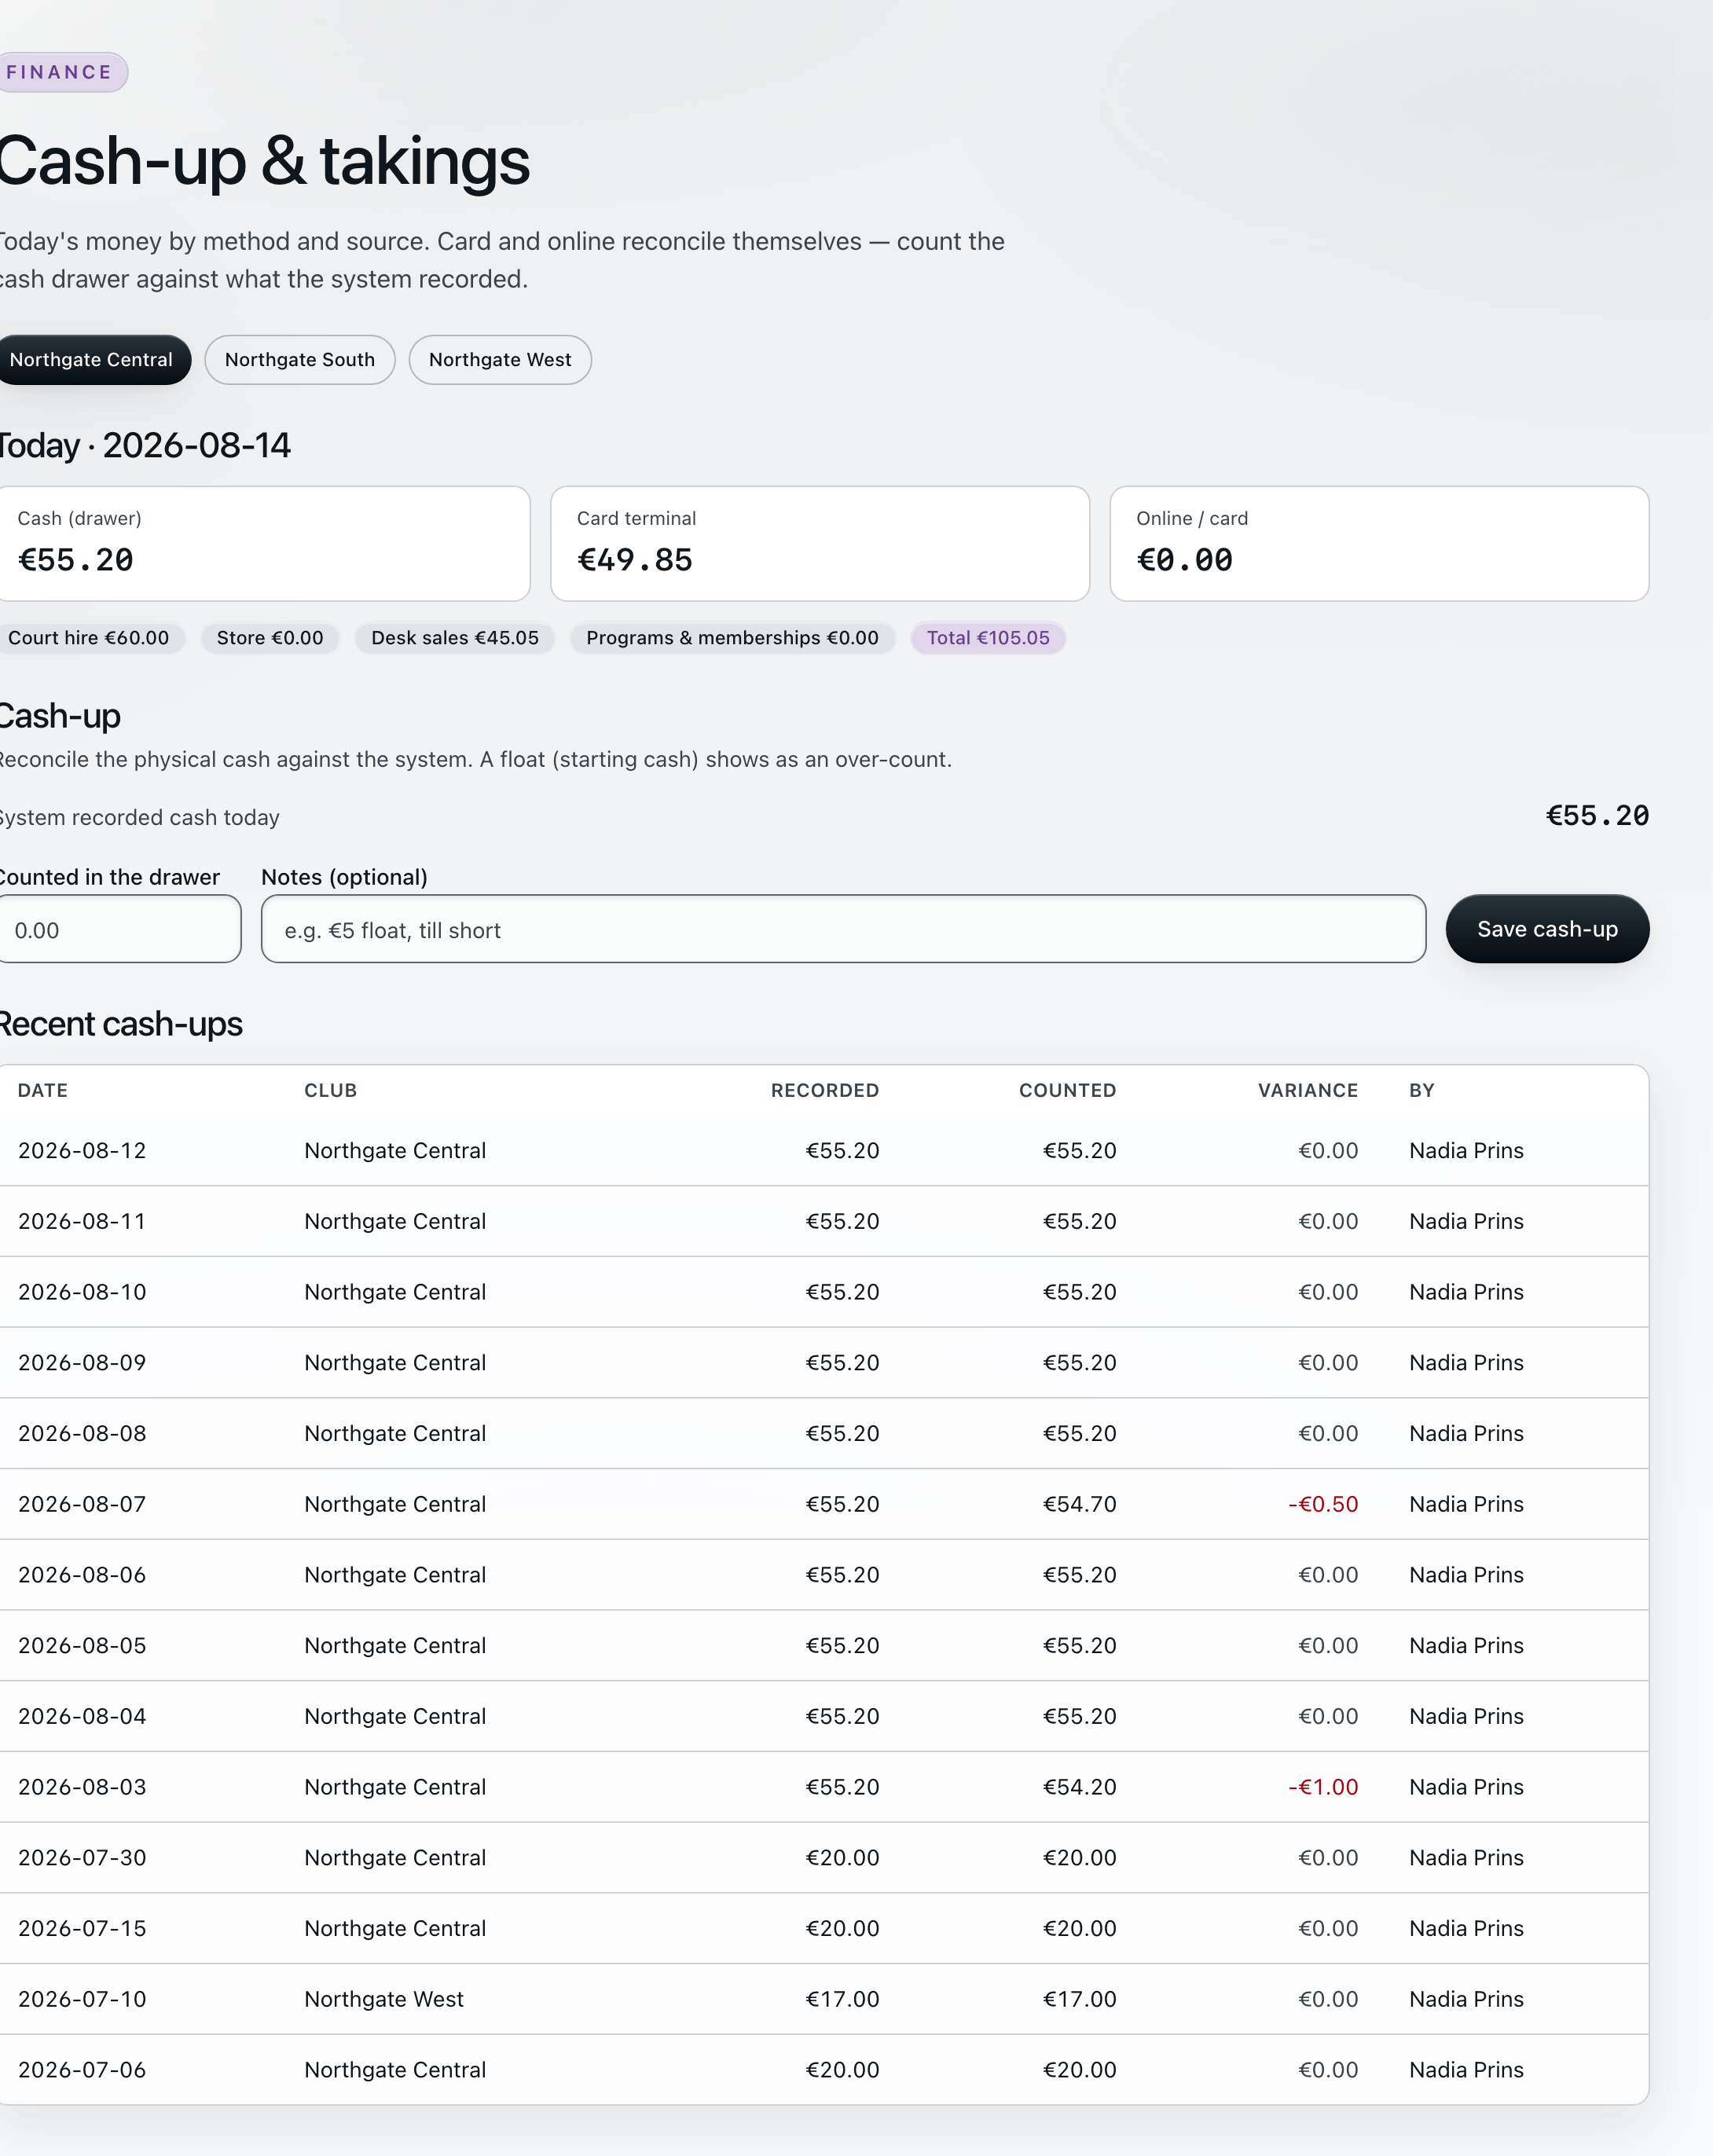
Task: Click the Store €0.00 chip
Action: pyautogui.click(x=270, y=638)
